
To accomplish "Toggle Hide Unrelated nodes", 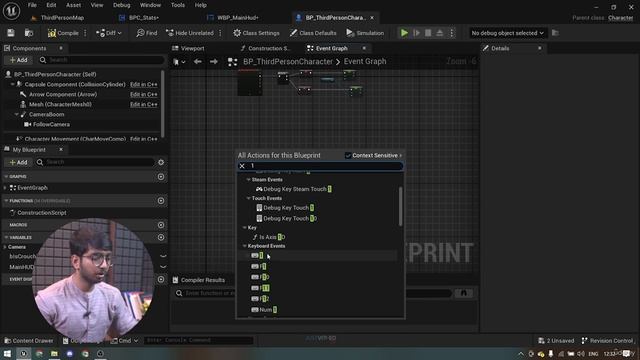I will click(190, 33).
